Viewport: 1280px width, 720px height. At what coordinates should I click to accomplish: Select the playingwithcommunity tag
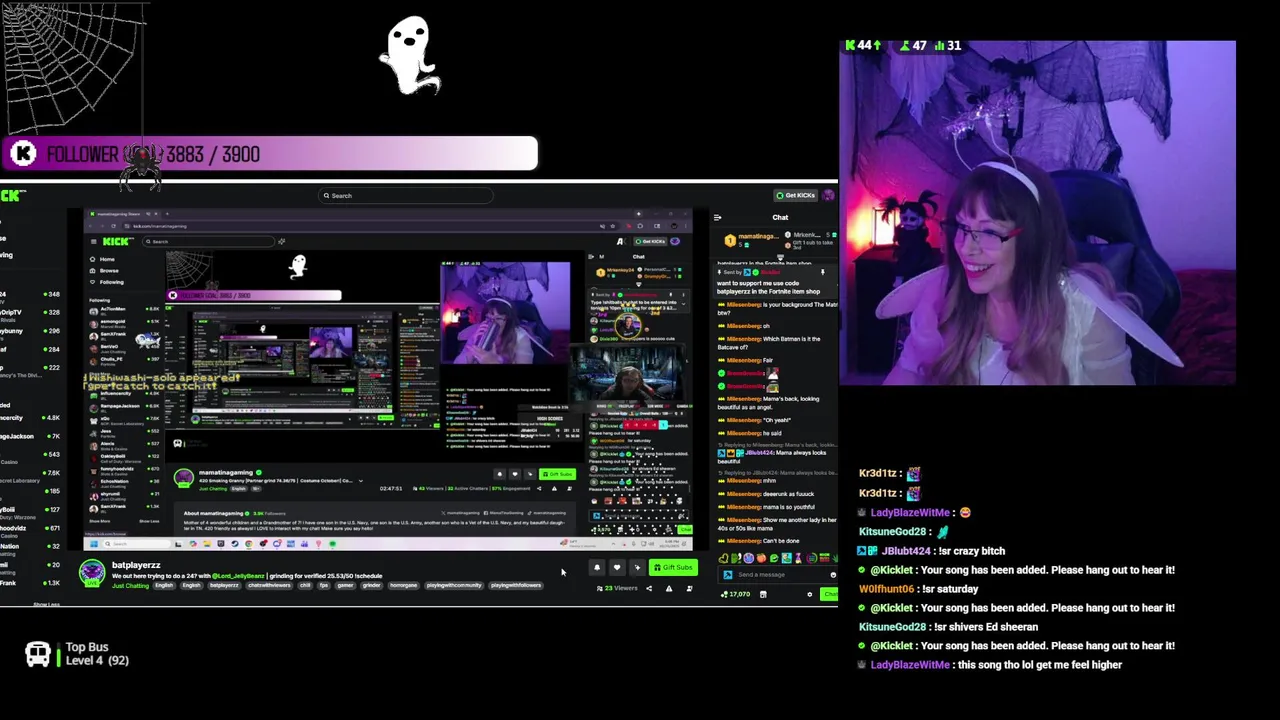tap(454, 585)
